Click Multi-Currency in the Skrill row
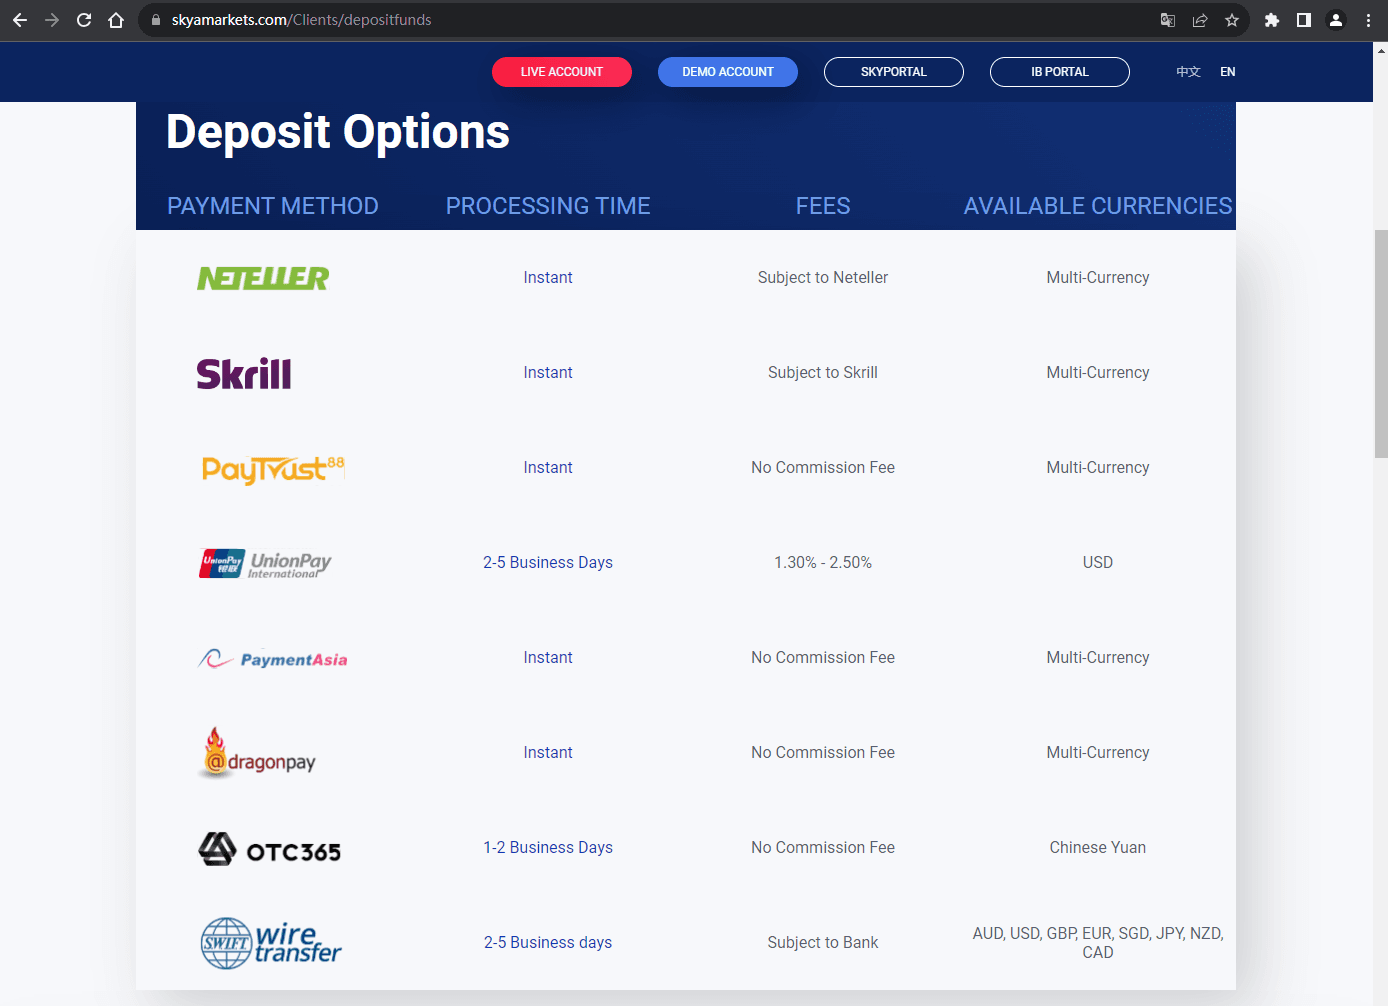Viewport: 1388px width, 1006px height. (x=1098, y=373)
